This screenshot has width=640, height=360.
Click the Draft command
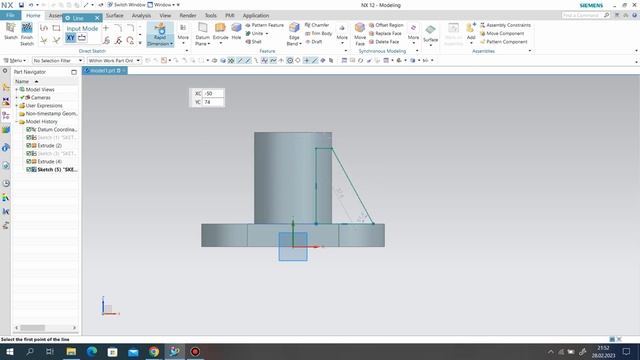click(314, 42)
